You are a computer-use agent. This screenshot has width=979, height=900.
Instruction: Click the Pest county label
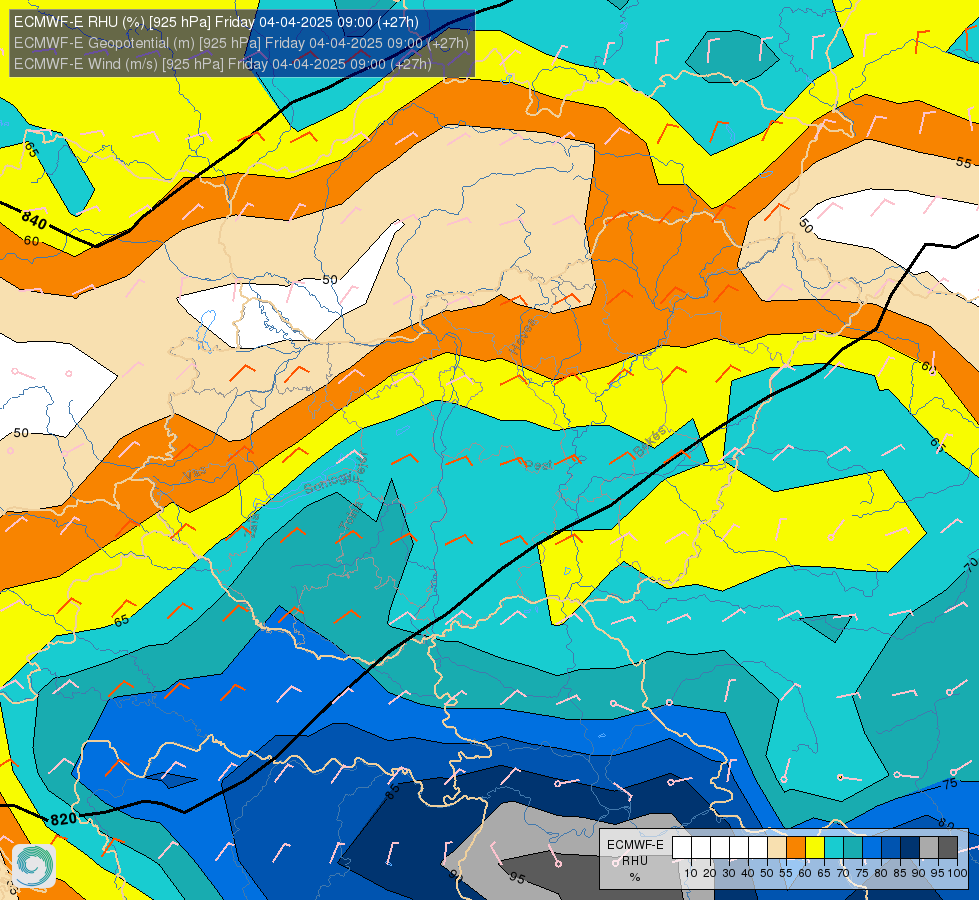point(538,465)
